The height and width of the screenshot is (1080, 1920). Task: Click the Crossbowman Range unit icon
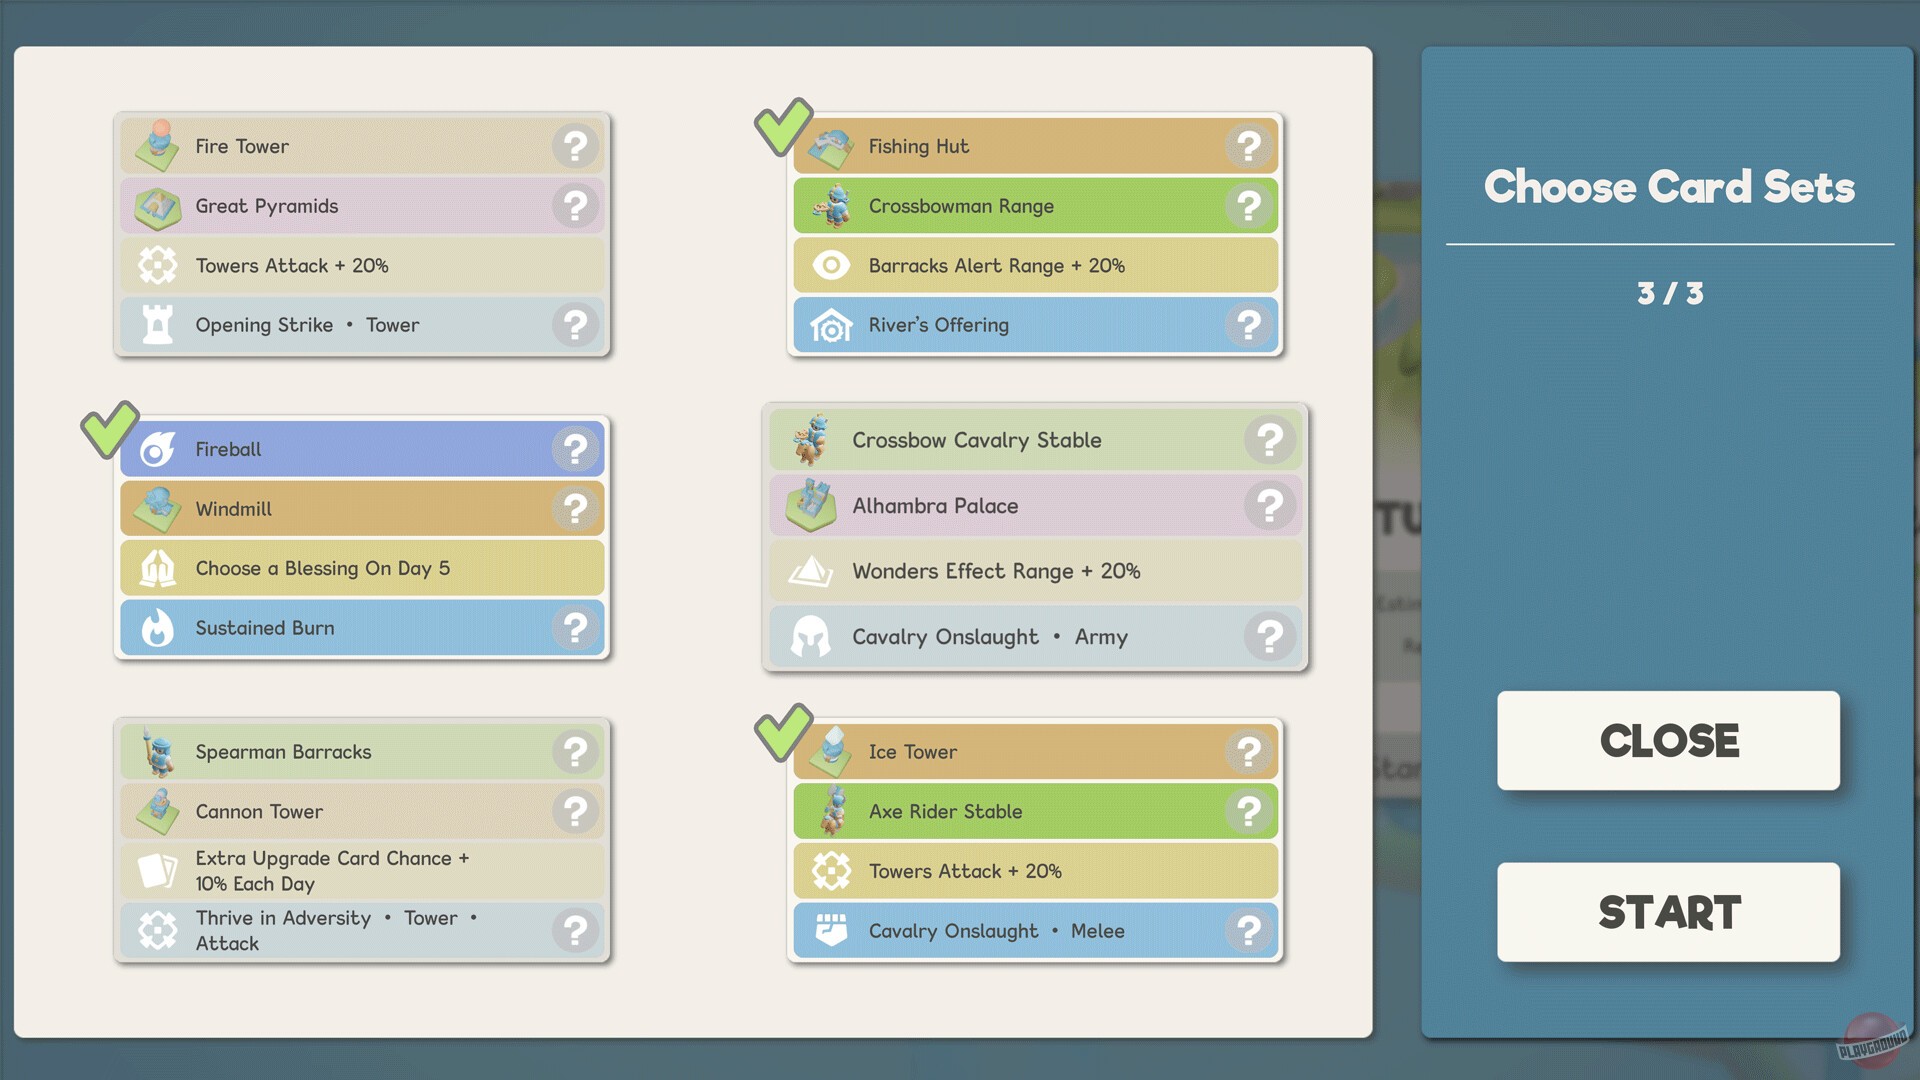point(831,206)
